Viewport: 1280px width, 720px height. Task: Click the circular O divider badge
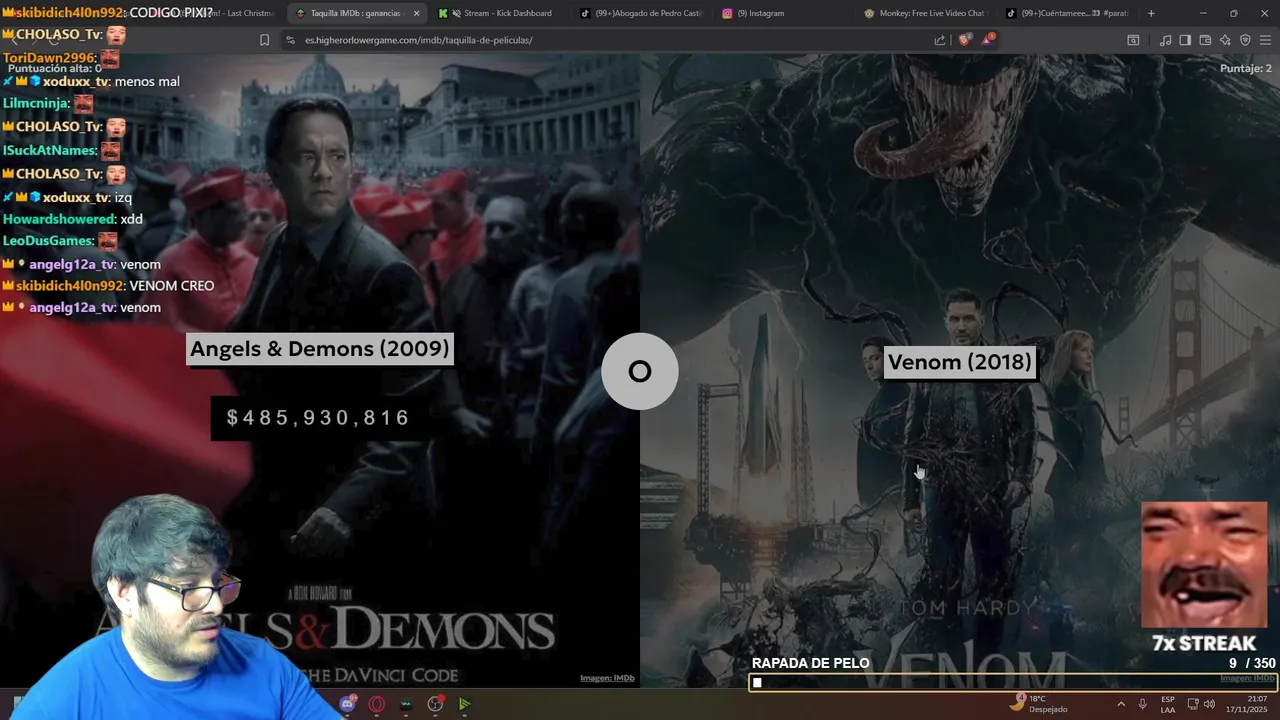pos(640,371)
